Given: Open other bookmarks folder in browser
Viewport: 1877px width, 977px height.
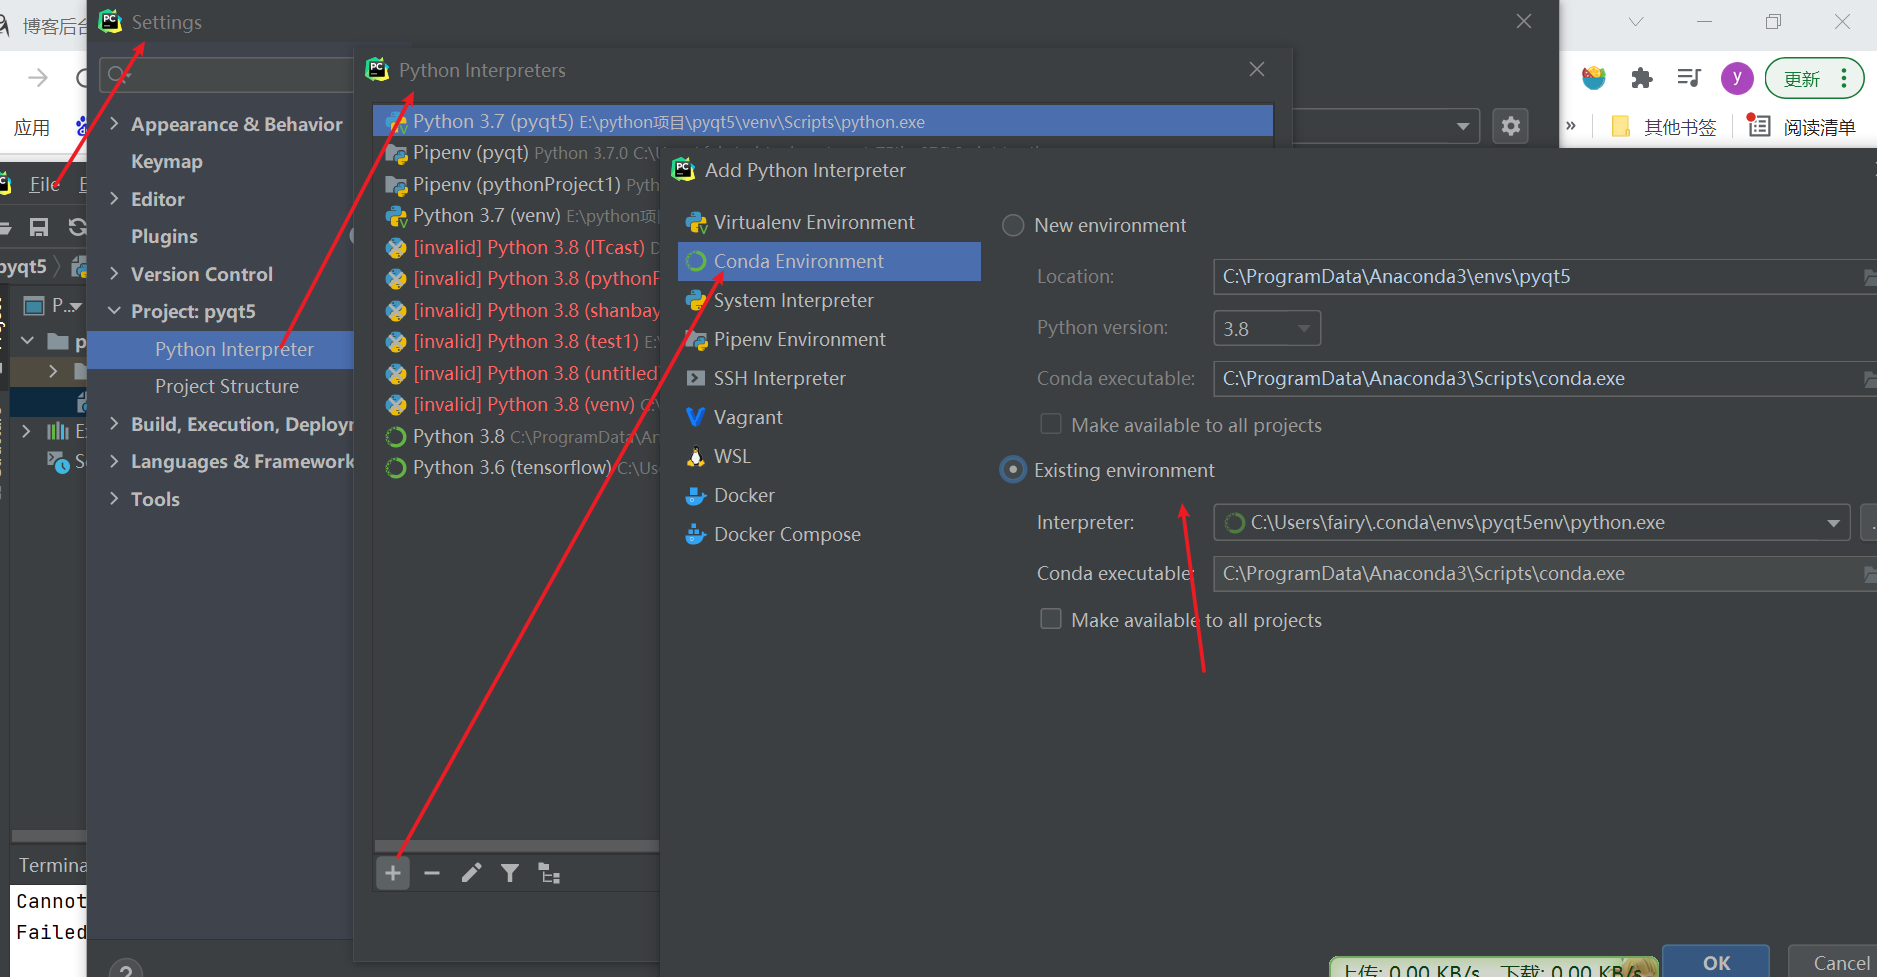Looking at the screenshot, I should [1664, 127].
